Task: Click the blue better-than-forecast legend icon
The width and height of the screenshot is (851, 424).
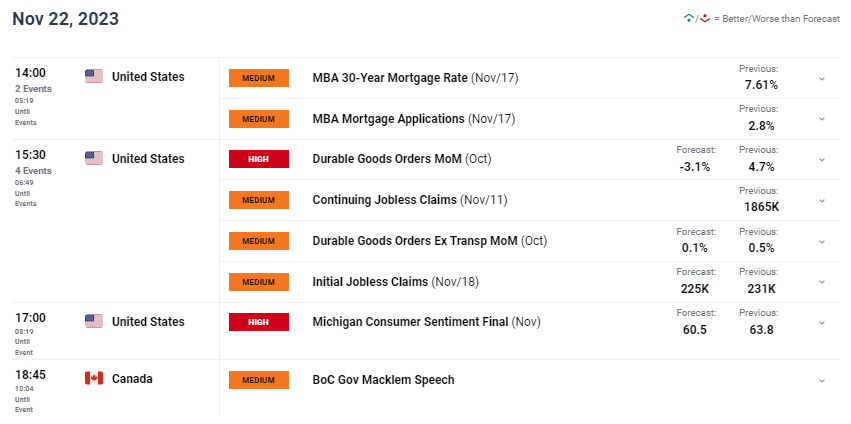Action: pos(689,18)
